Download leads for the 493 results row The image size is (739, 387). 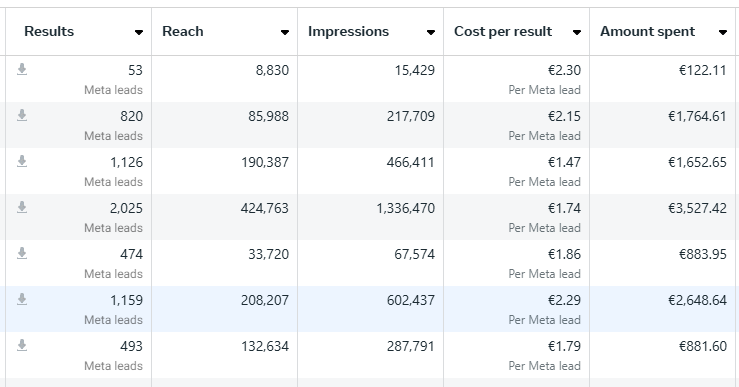pos(22,346)
